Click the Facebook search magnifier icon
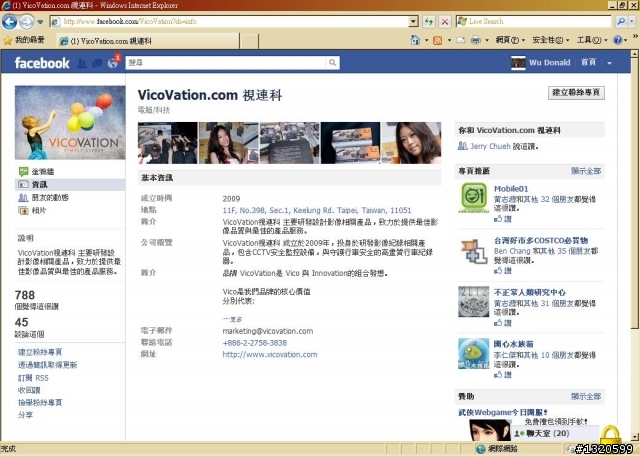This screenshot has height=457, width=640. coord(333,62)
